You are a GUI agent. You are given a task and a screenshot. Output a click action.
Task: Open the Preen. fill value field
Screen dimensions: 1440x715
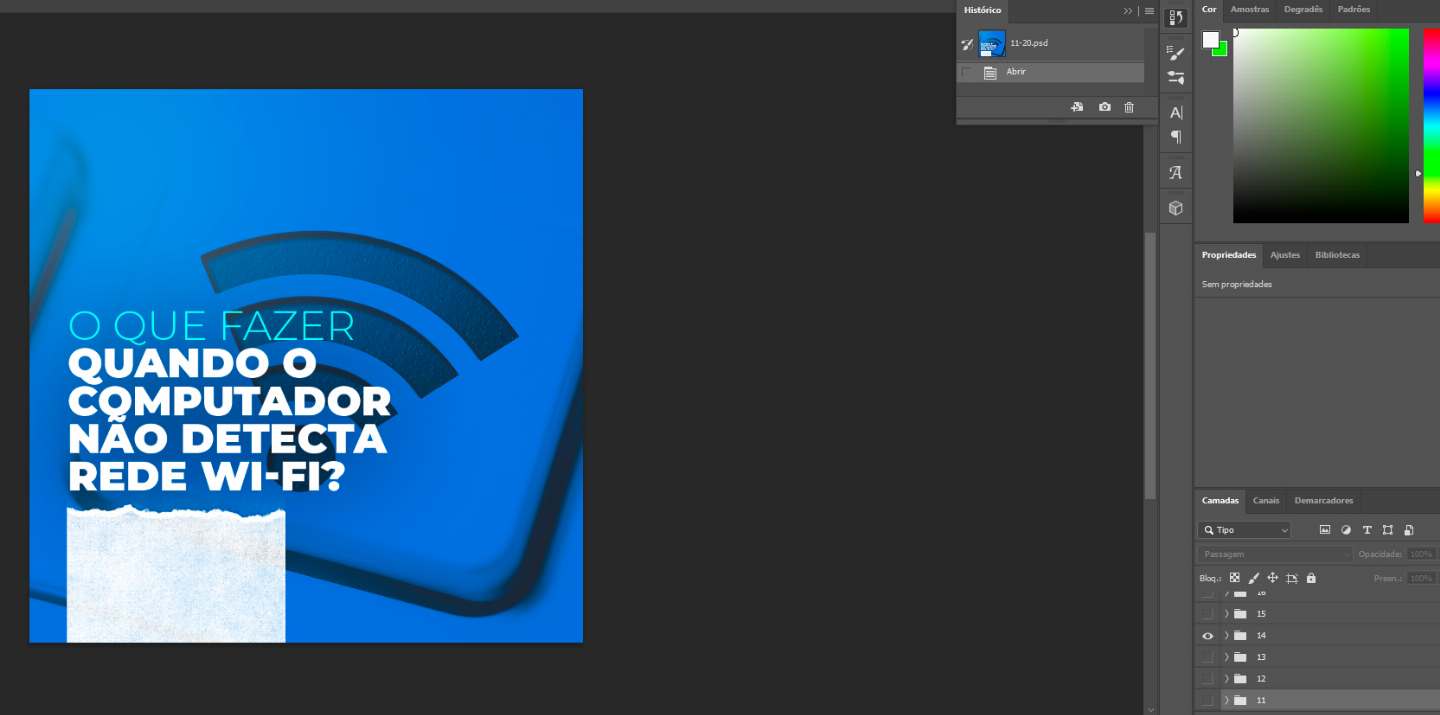pos(1421,578)
